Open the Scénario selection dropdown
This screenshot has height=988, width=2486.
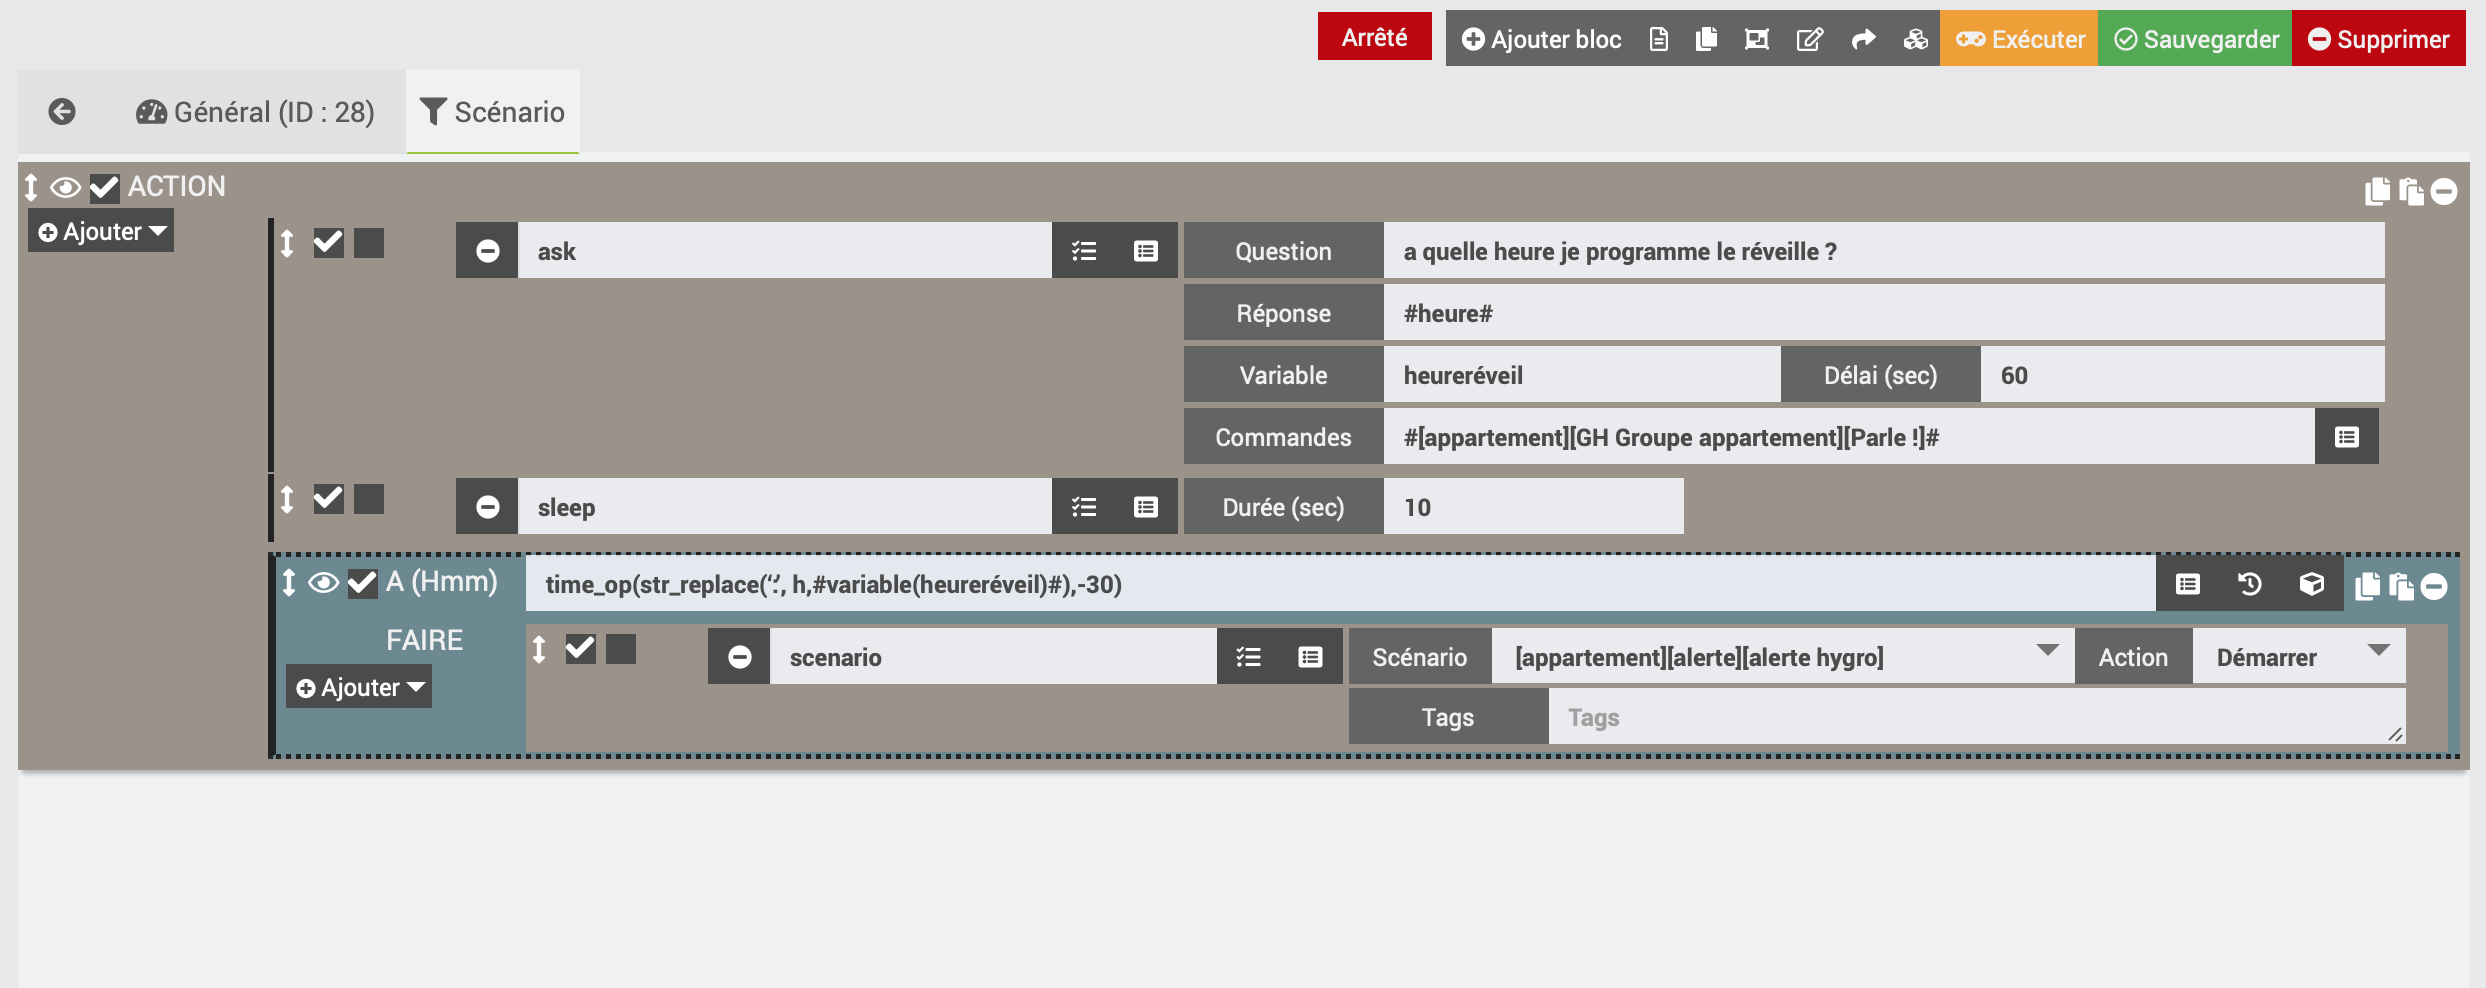[1782, 656]
